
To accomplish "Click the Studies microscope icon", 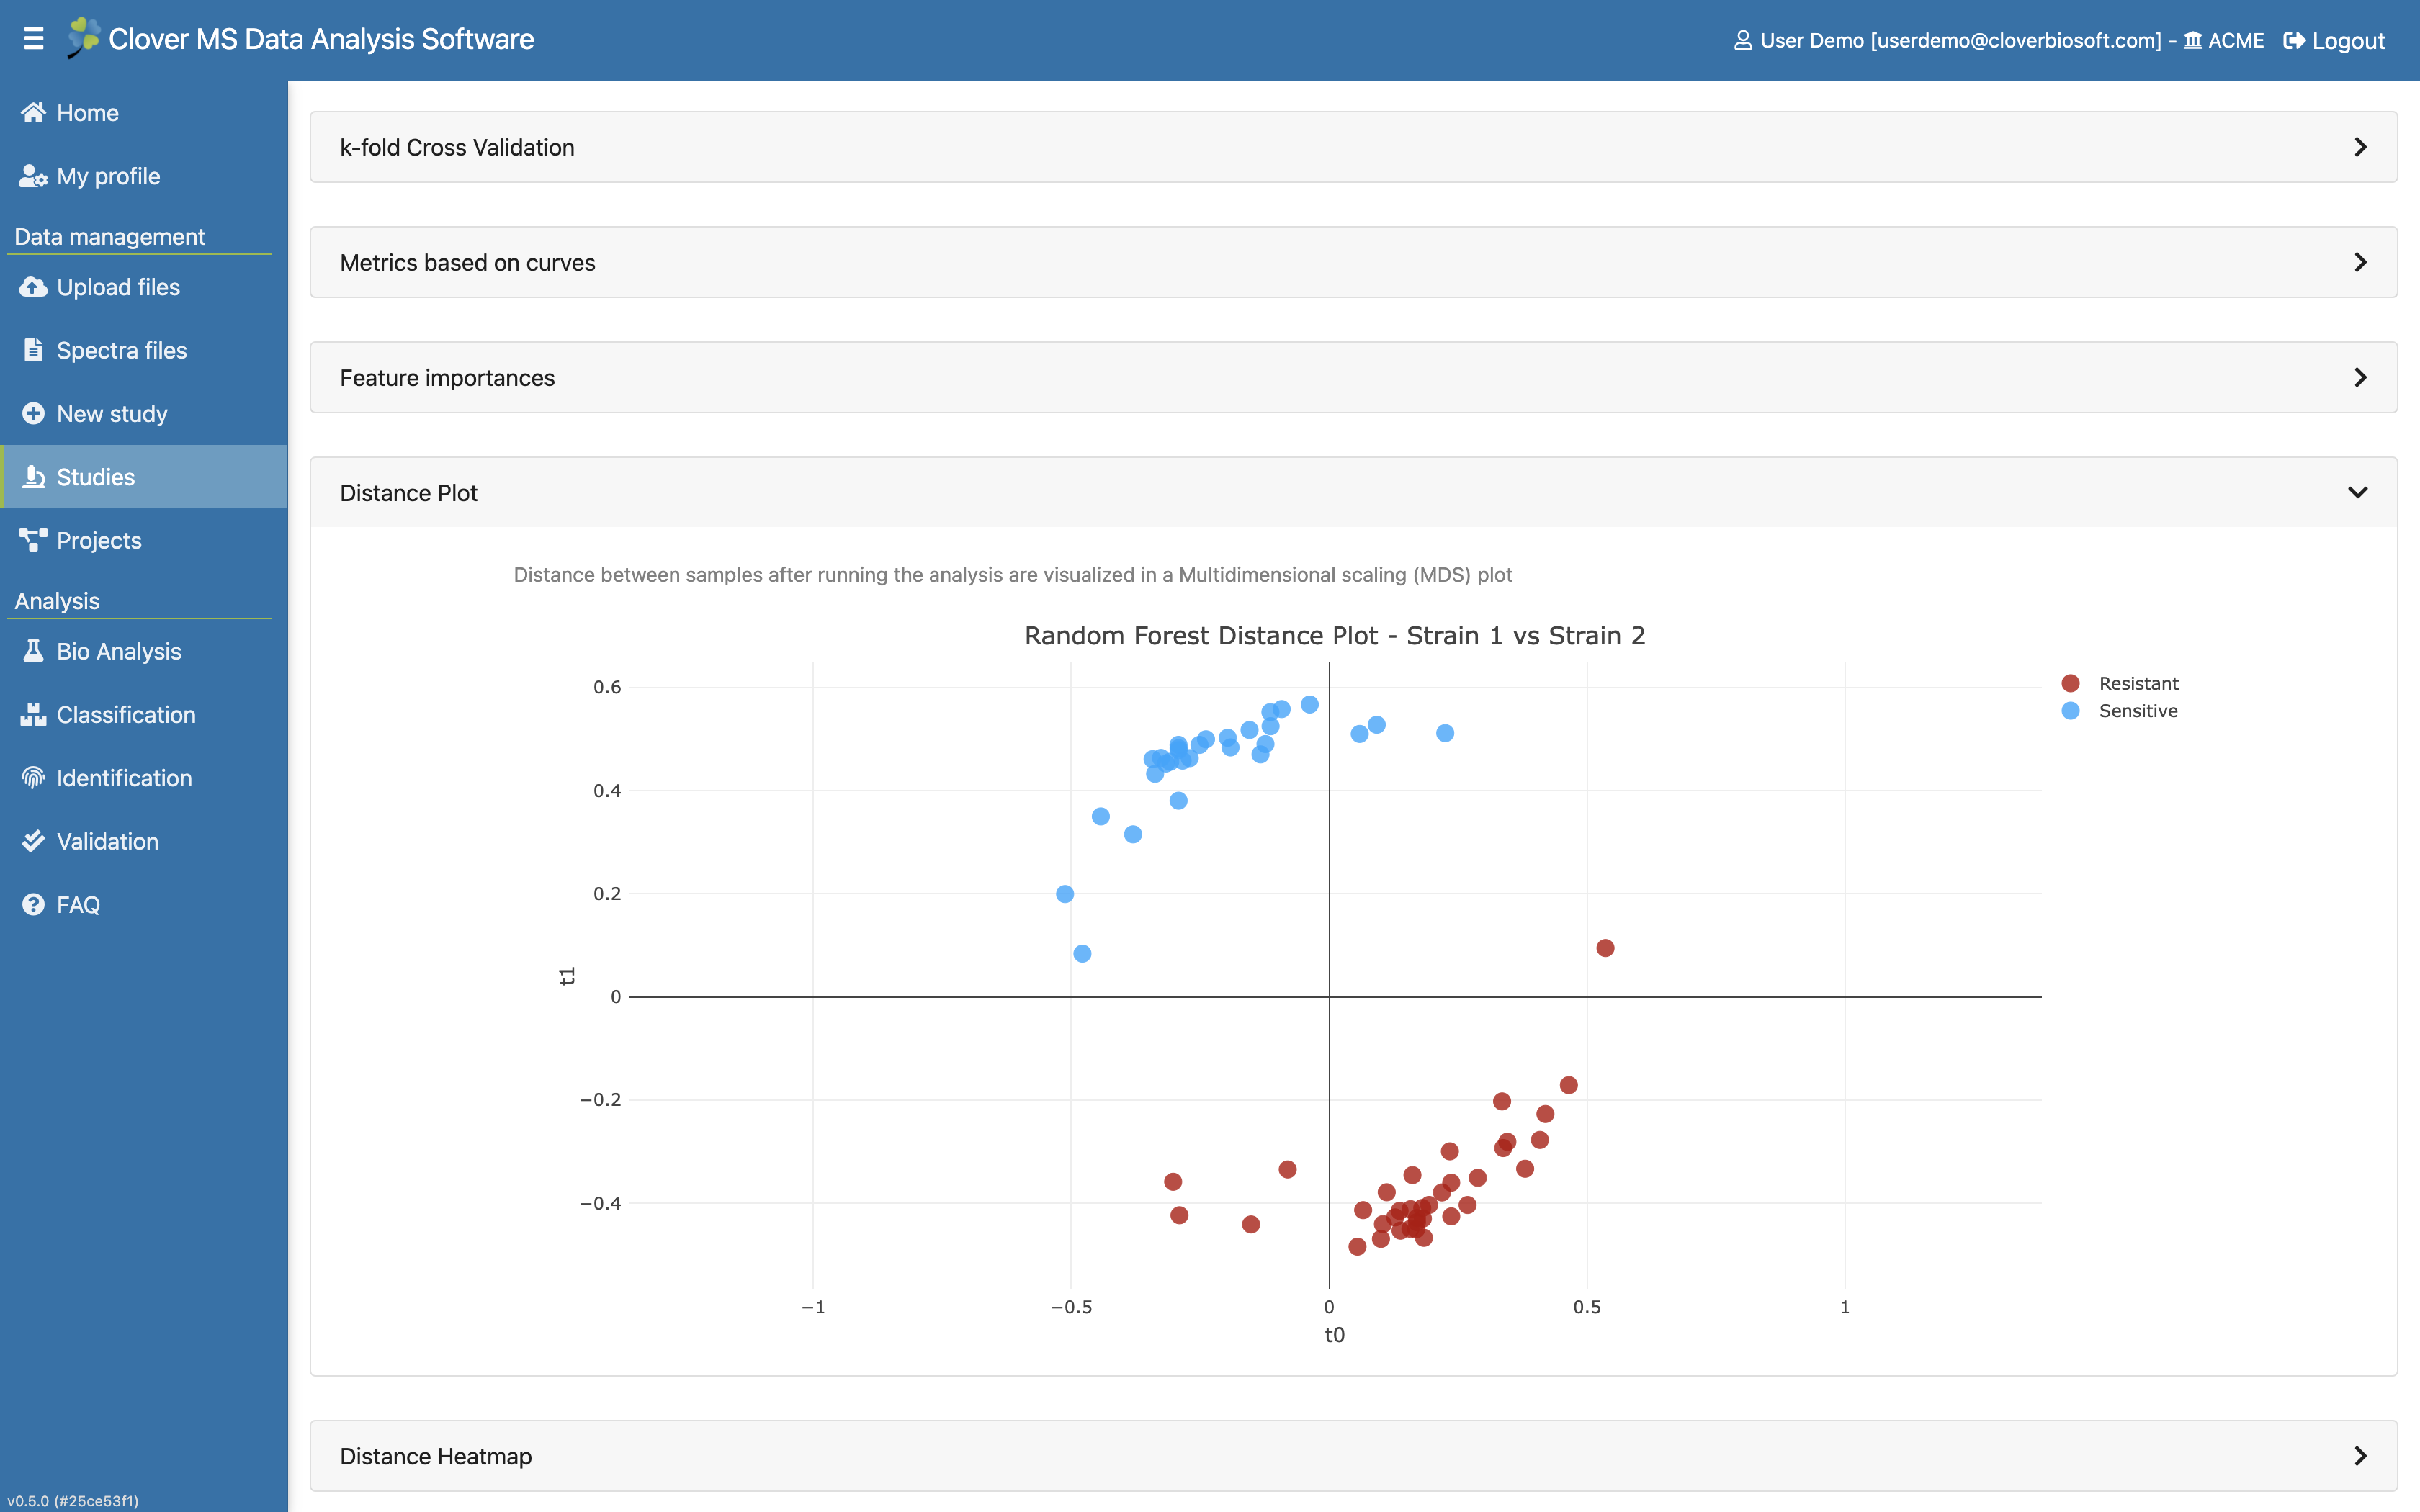I will coord(33,476).
